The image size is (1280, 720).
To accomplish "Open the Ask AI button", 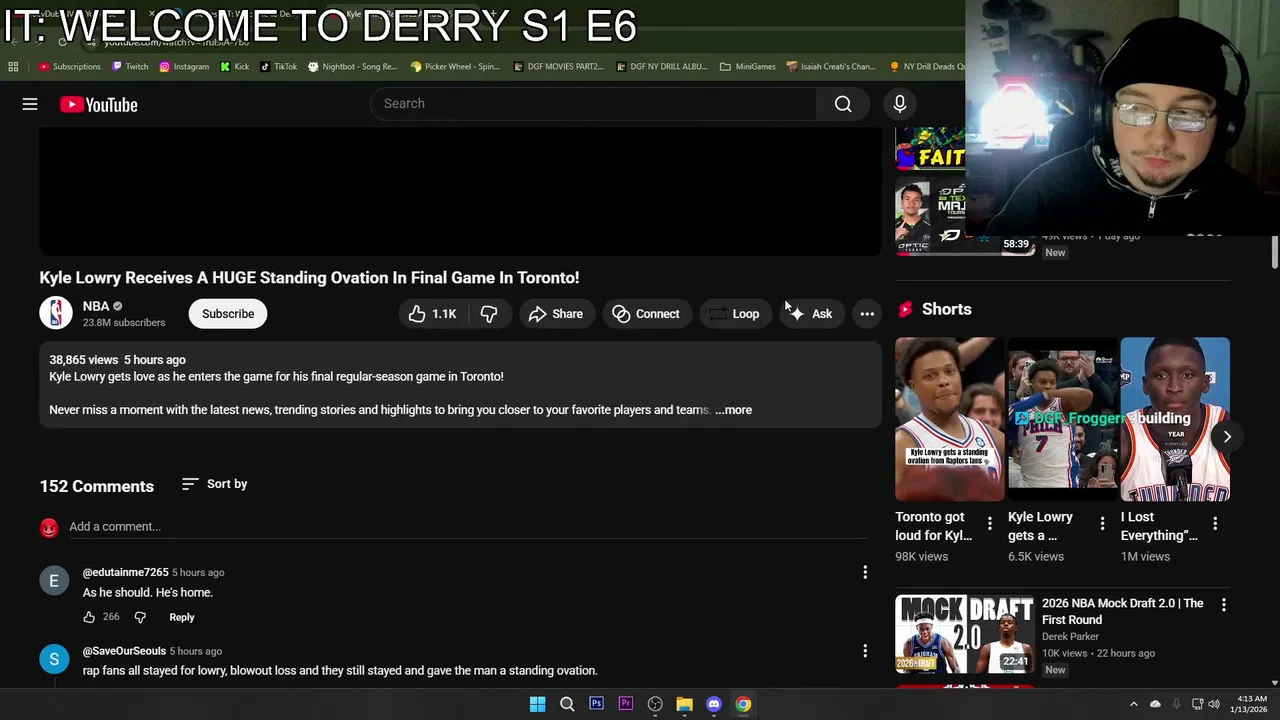I will tap(811, 314).
